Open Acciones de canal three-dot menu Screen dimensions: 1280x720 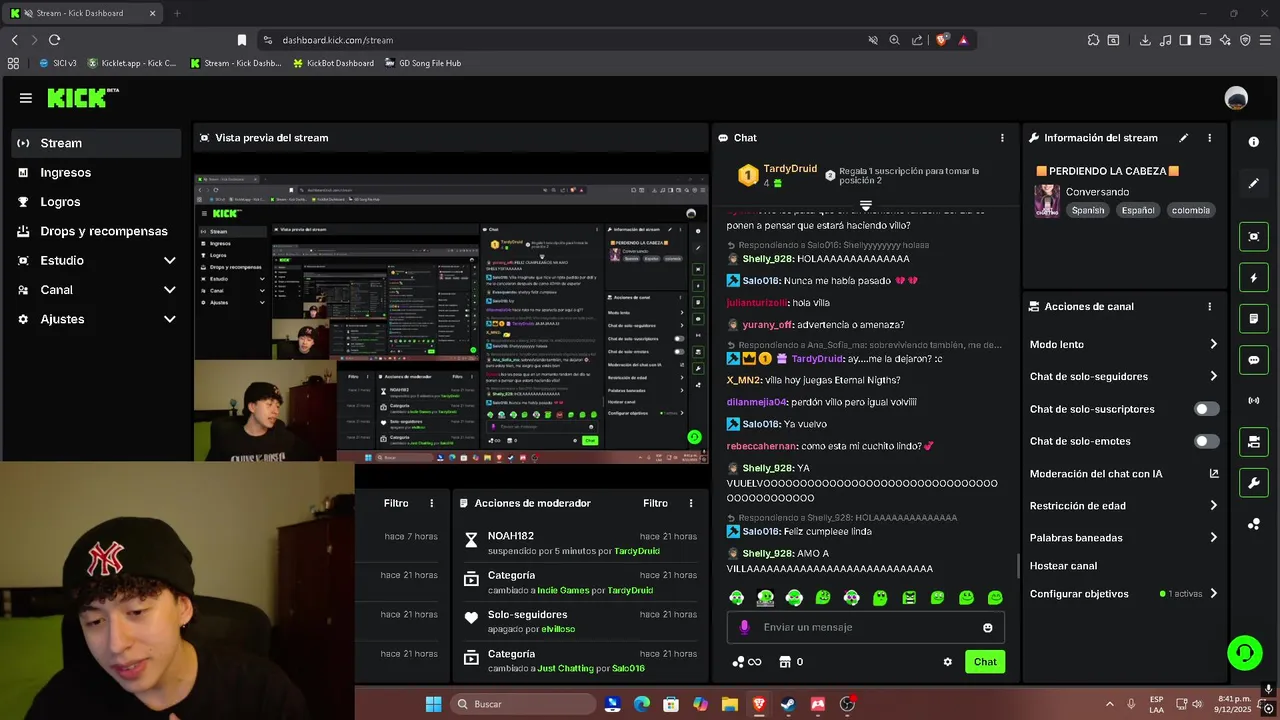1209,307
